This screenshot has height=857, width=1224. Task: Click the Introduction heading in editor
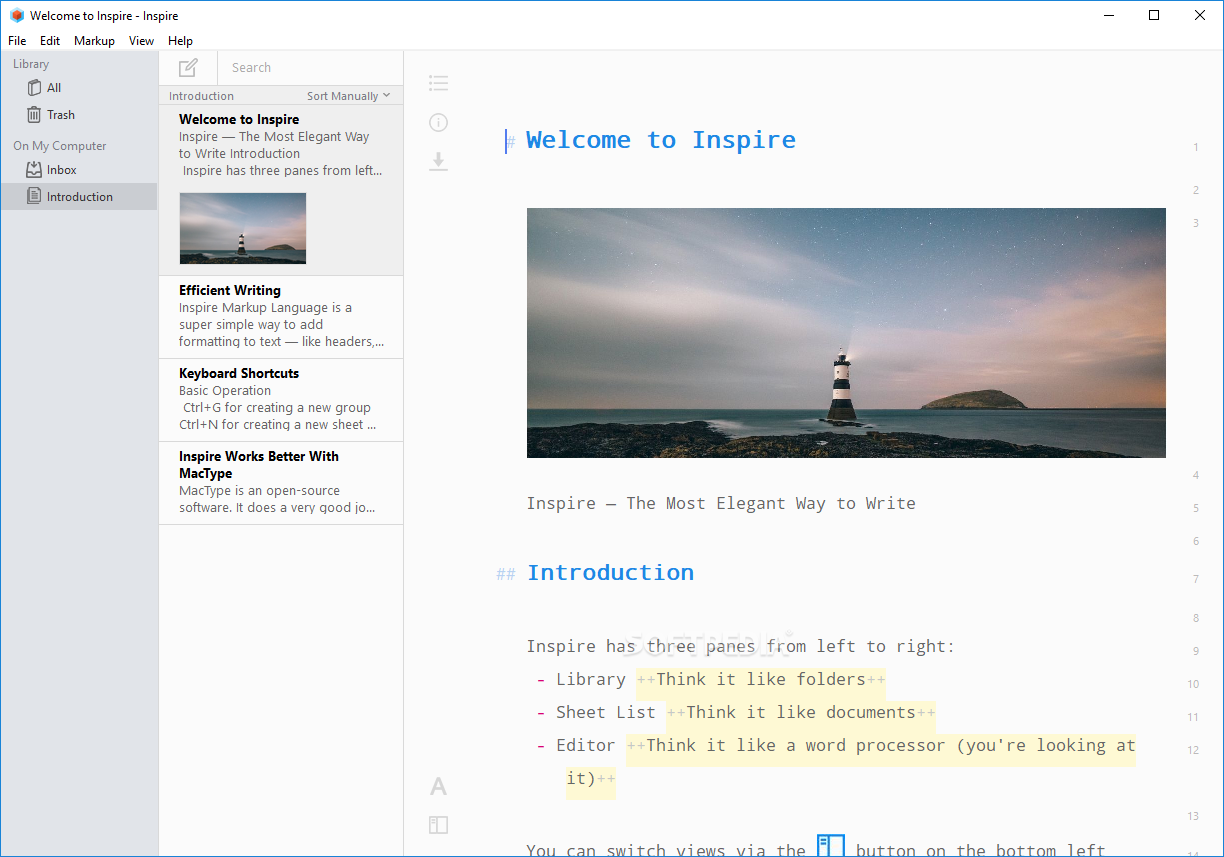point(610,573)
